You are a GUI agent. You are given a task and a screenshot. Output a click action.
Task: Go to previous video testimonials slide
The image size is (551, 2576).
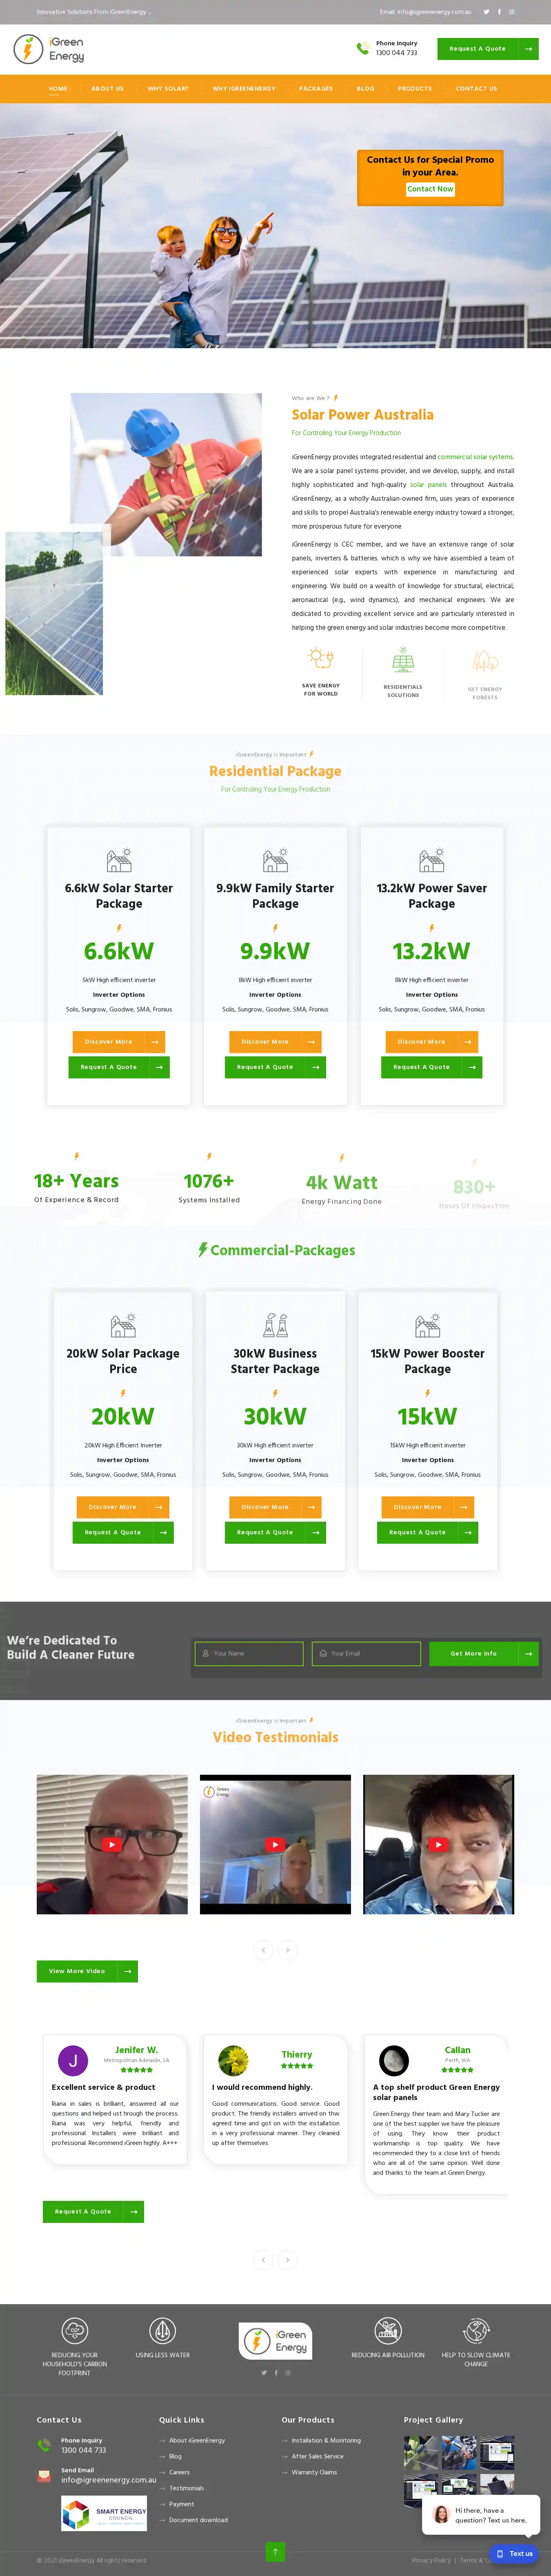pyautogui.click(x=263, y=1949)
